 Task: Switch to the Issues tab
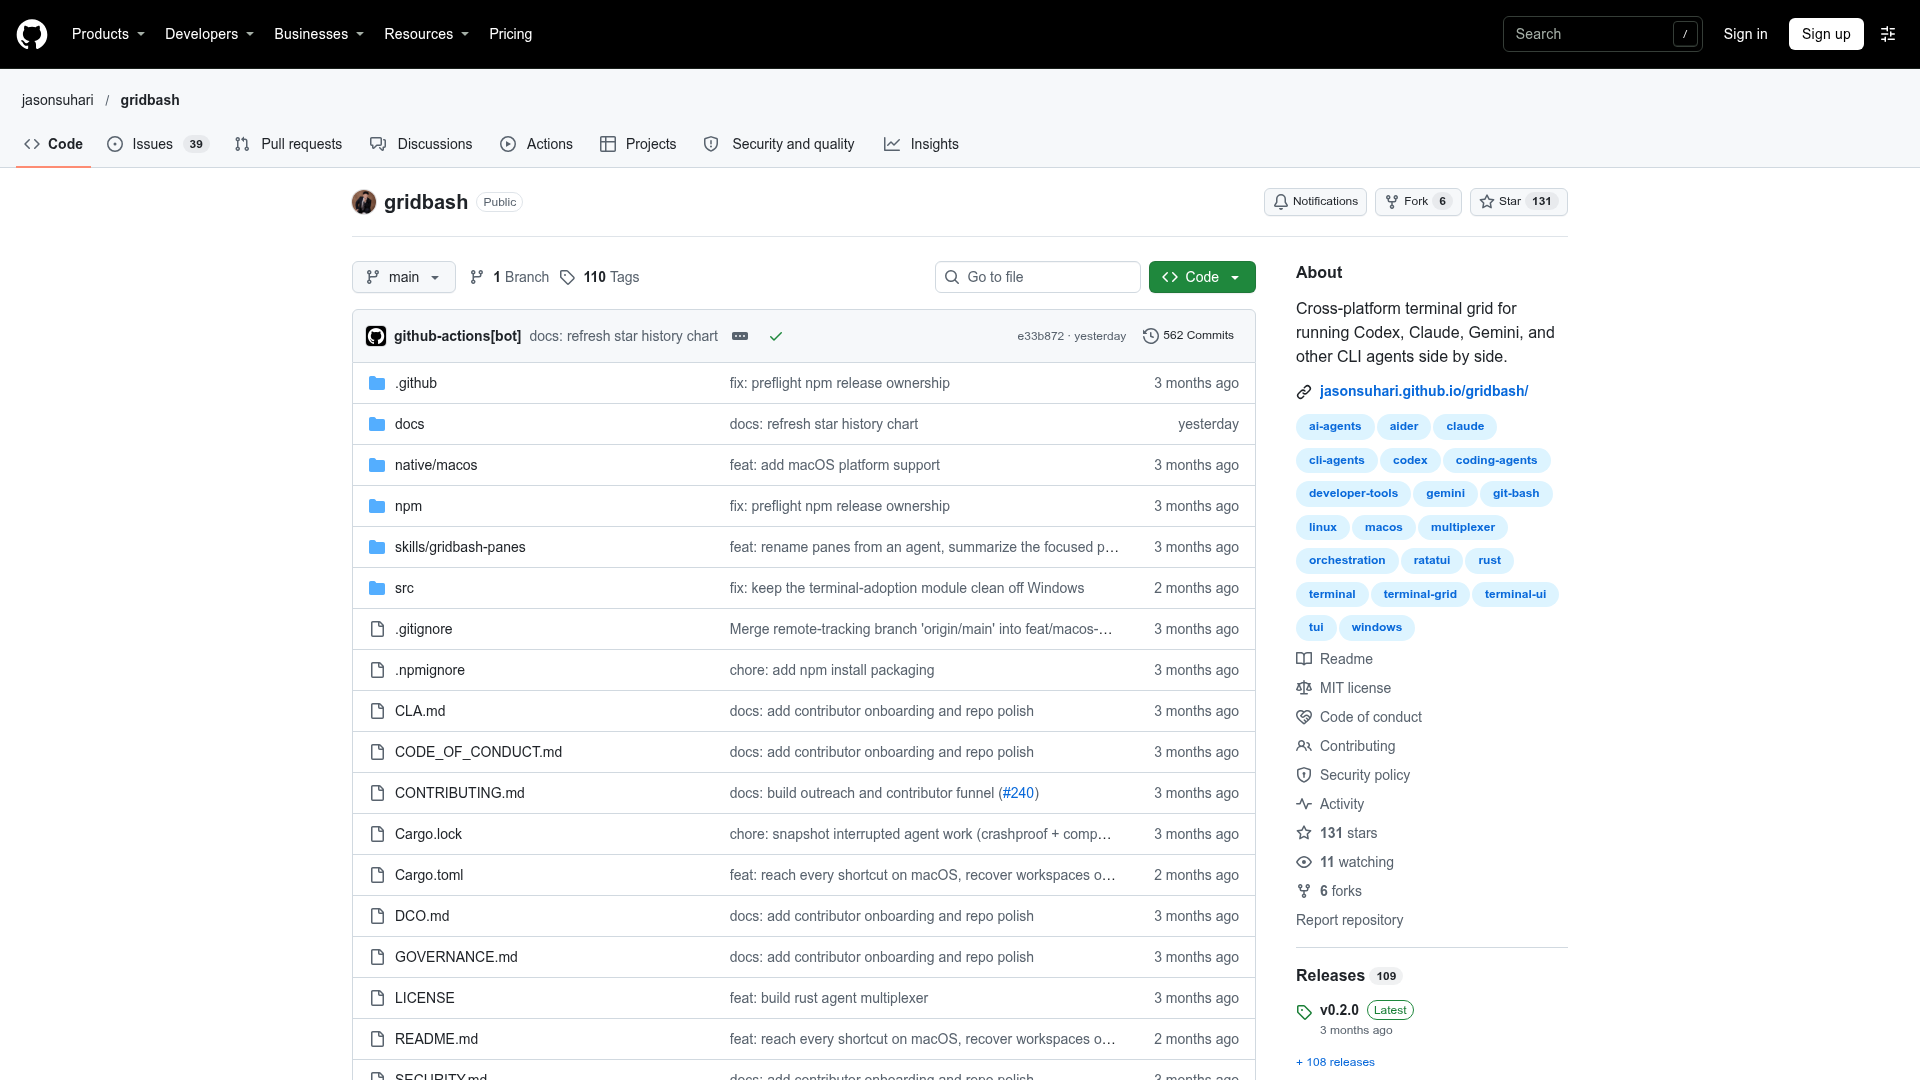coord(157,144)
